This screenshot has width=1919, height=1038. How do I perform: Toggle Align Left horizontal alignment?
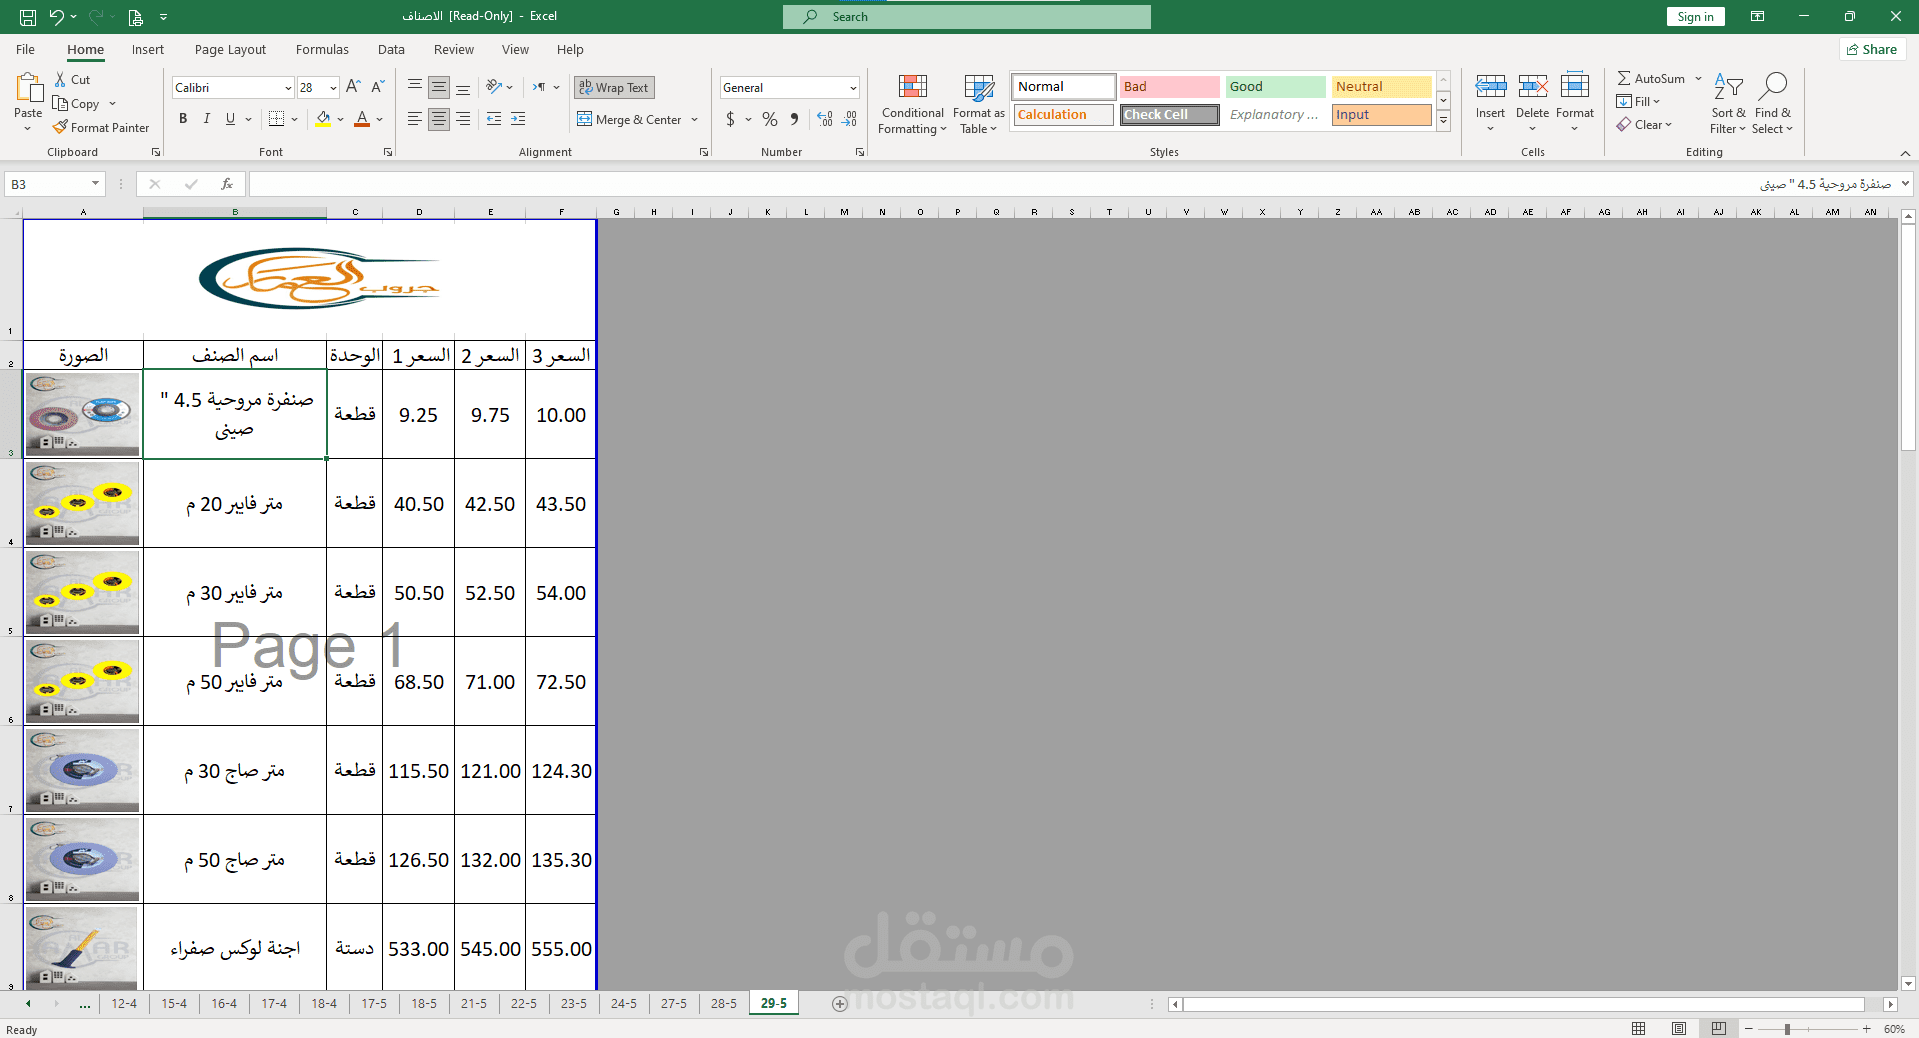tap(415, 119)
